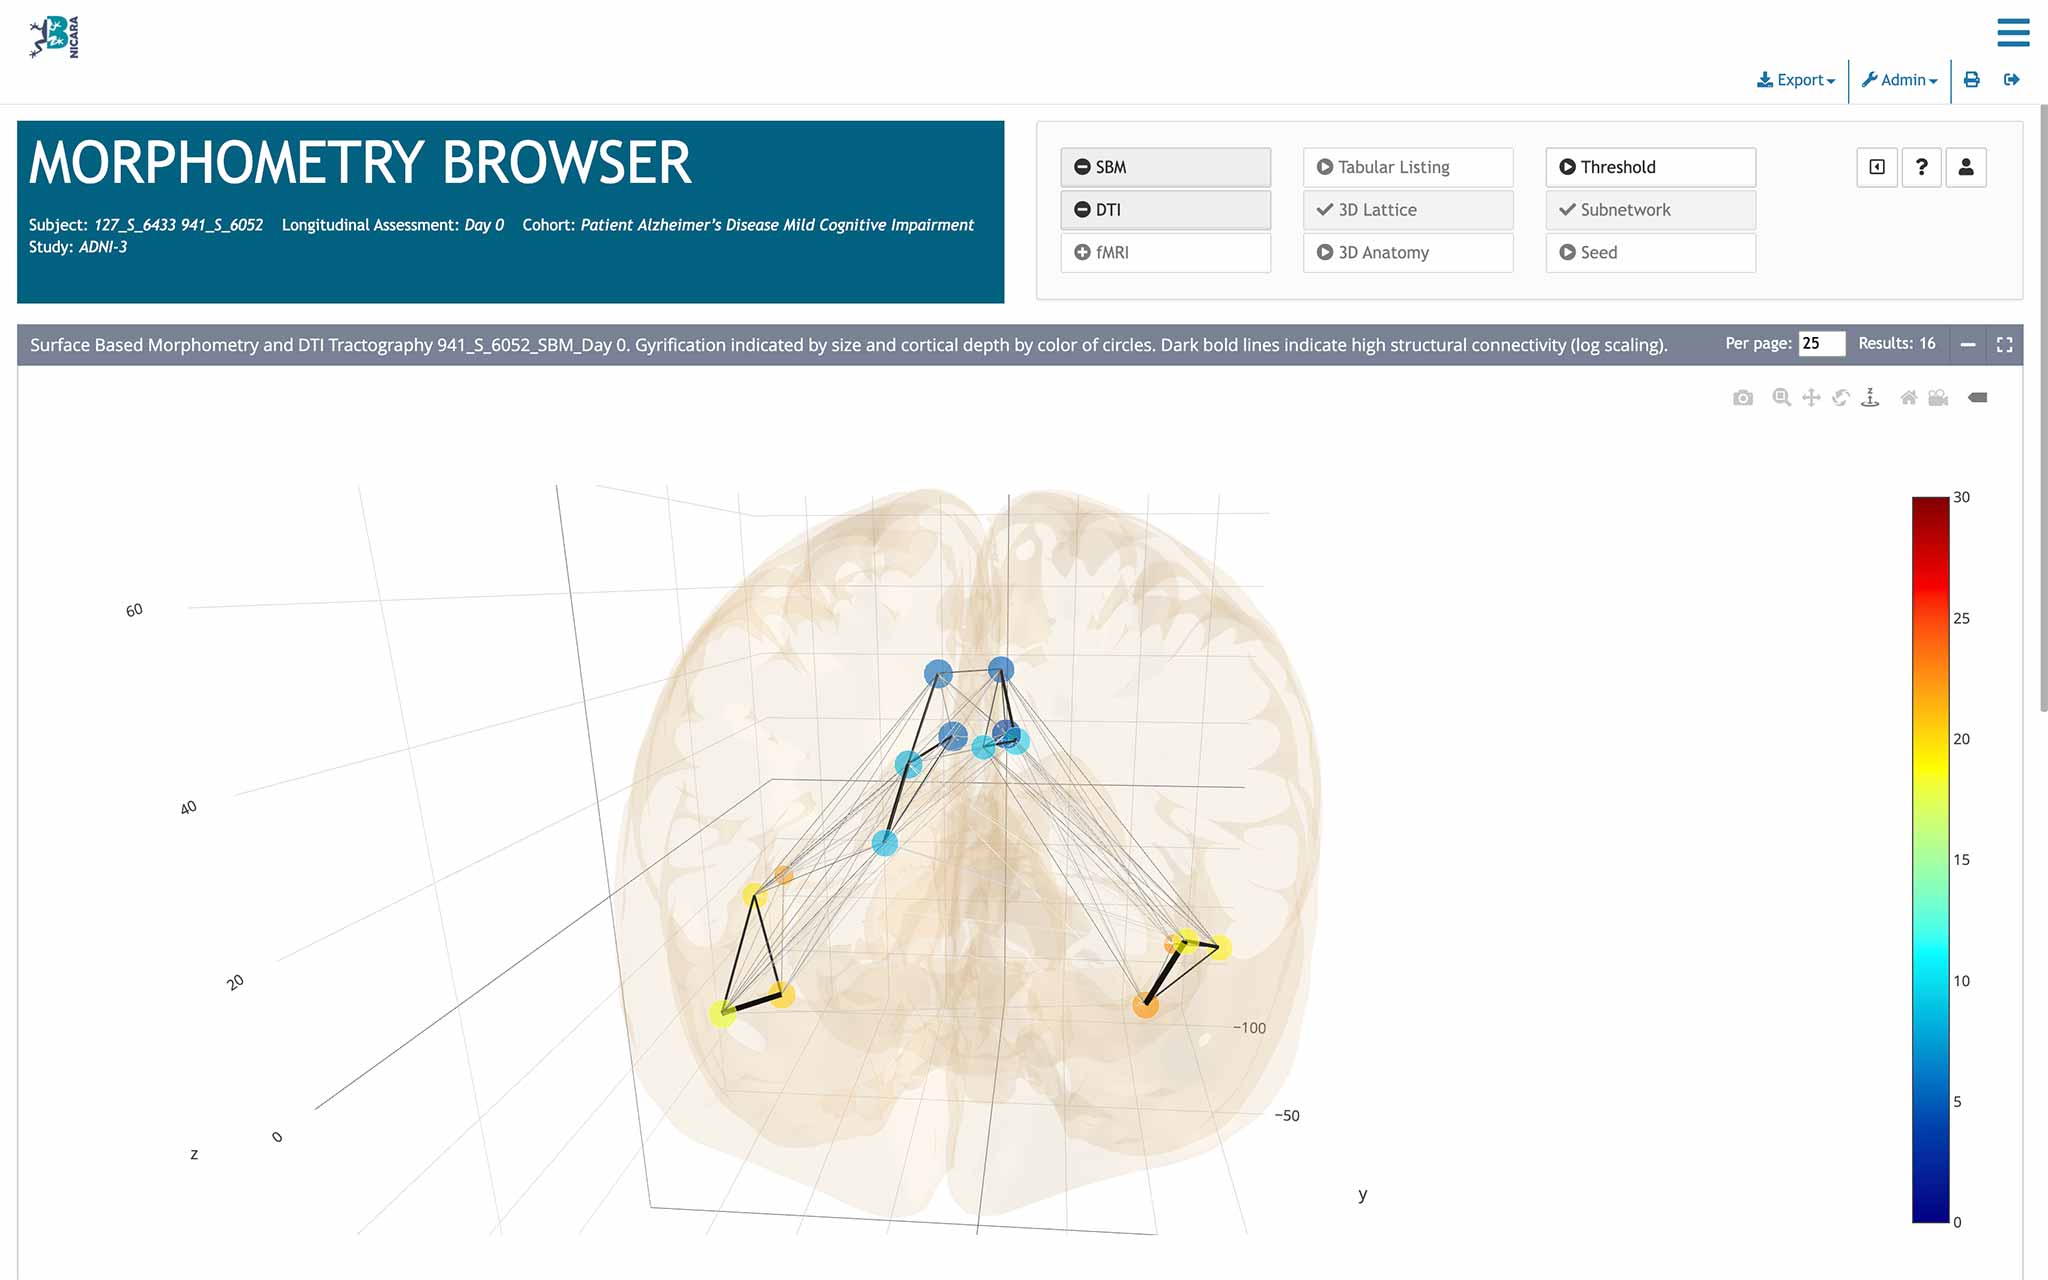Expand the fMRI section
Image resolution: width=2048 pixels, height=1280 pixels.
1165,253
